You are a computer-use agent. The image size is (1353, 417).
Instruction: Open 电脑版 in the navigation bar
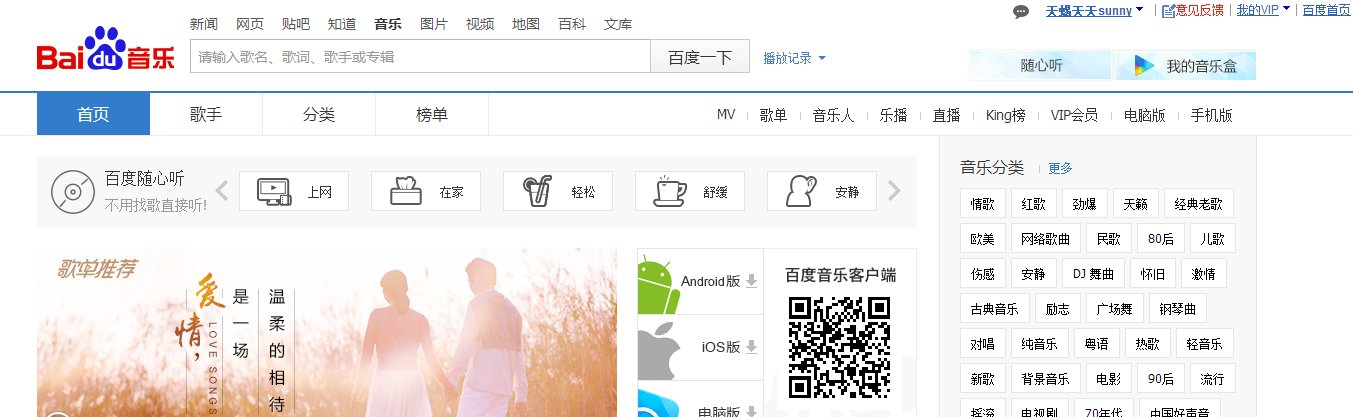1144,115
